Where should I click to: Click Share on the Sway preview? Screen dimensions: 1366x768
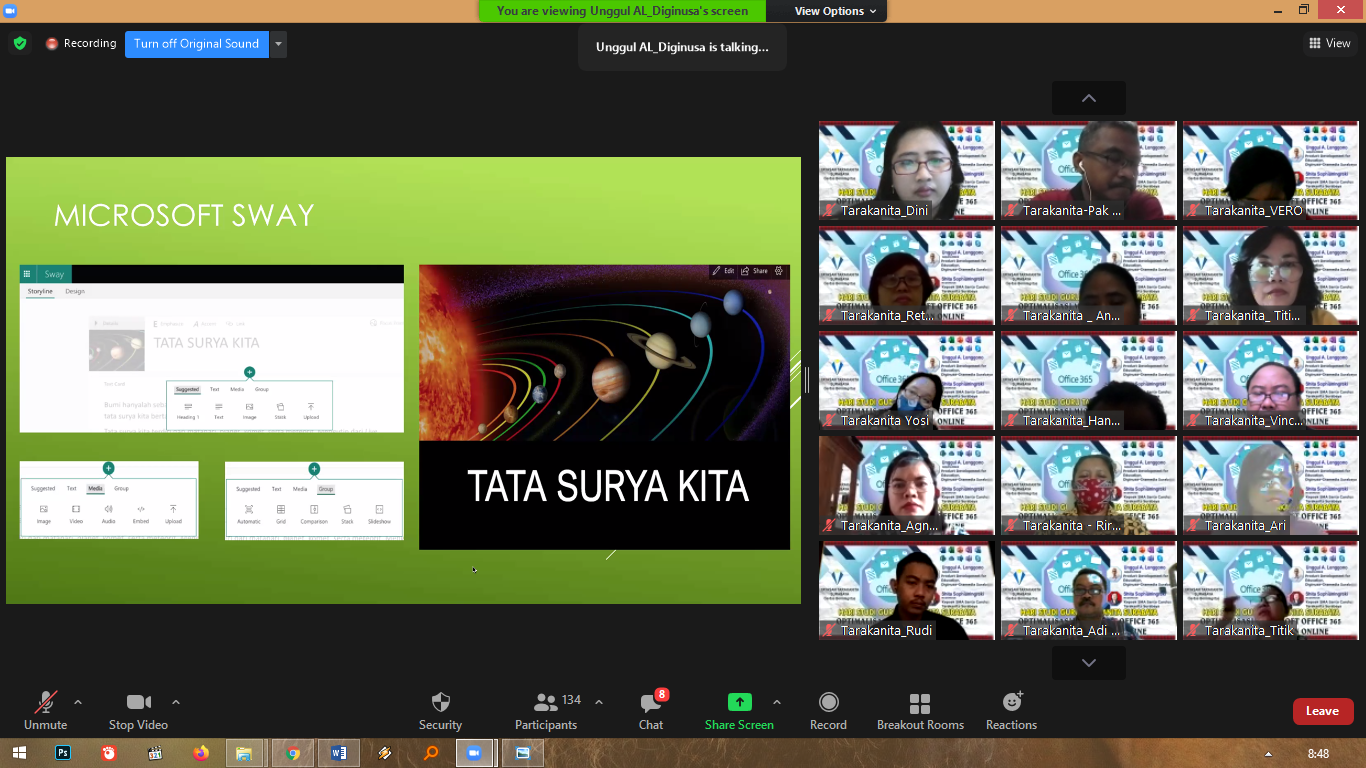[x=754, y=271]
